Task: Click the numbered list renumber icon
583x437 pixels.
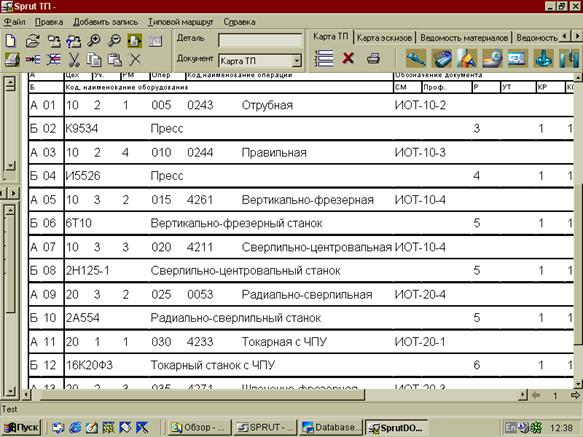Action: click(x=324, y=58)
